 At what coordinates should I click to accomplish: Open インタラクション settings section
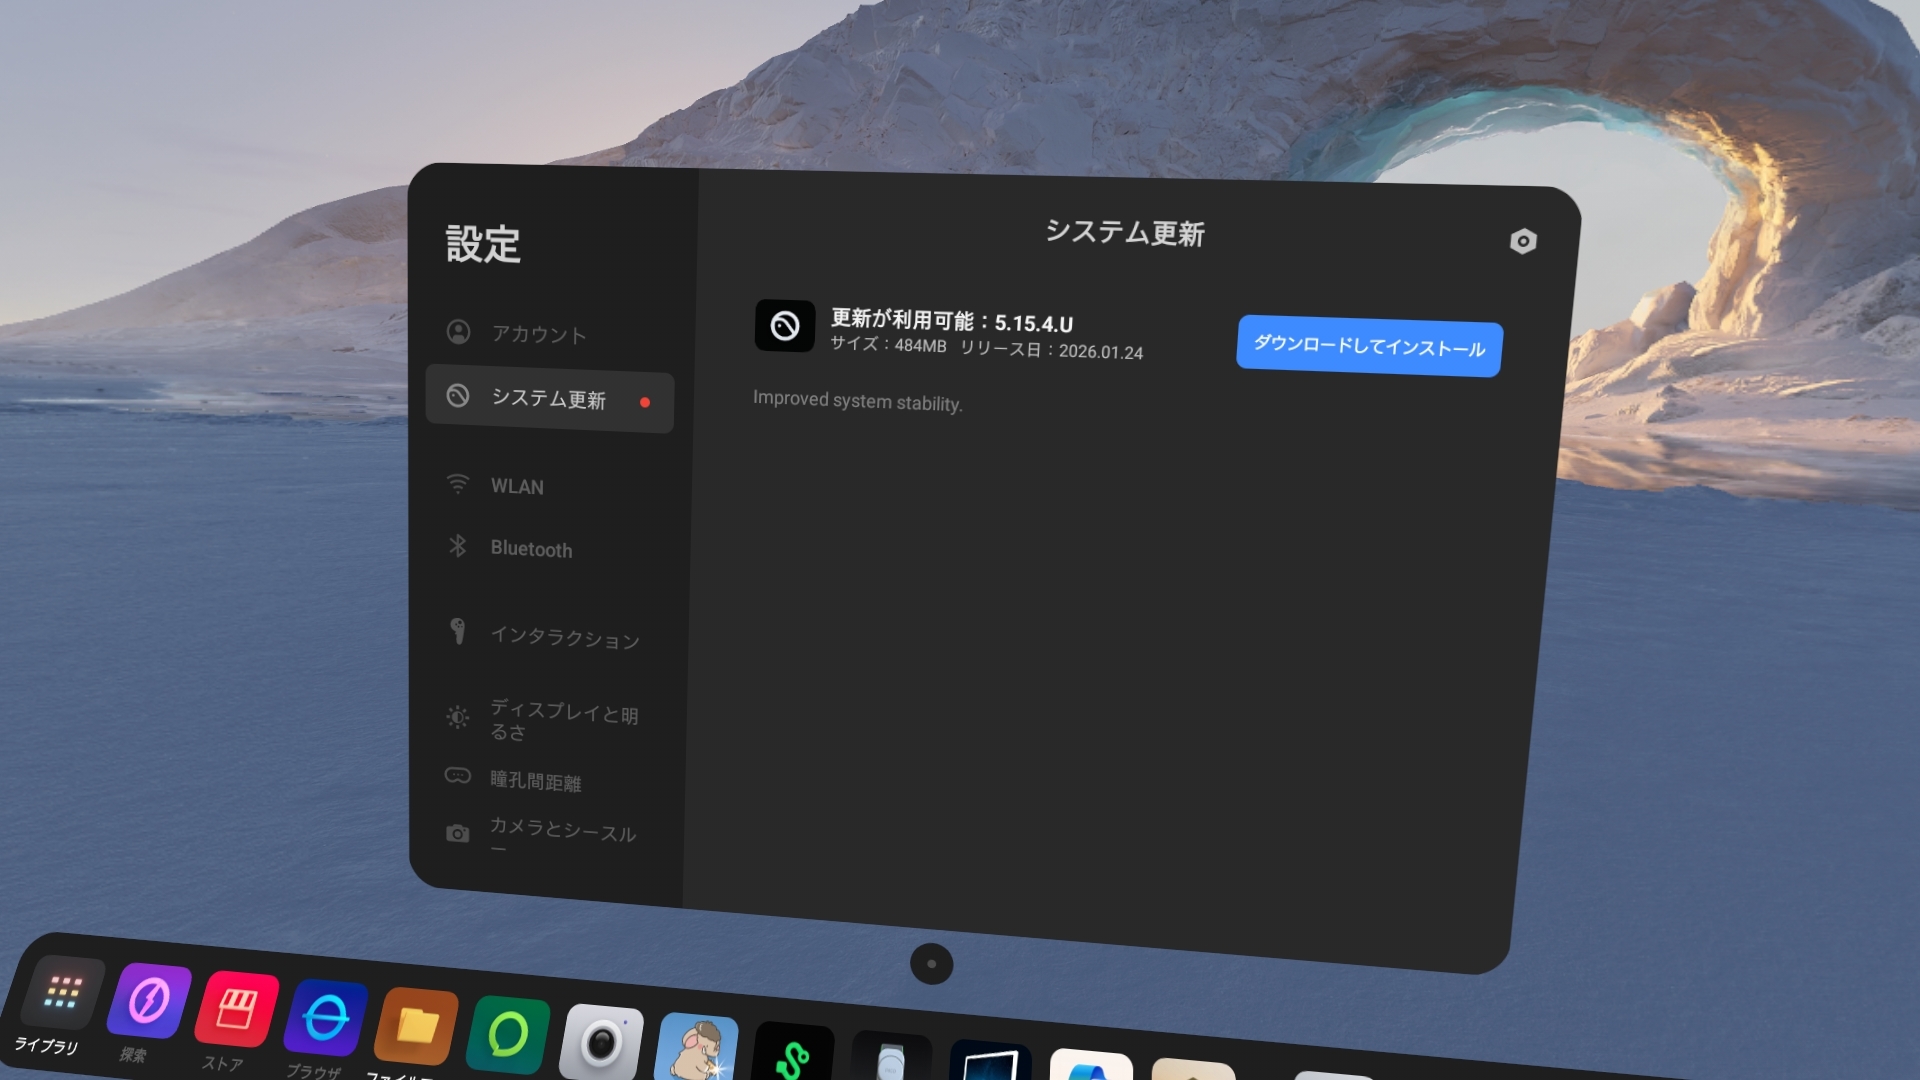[x=564, y=637]
